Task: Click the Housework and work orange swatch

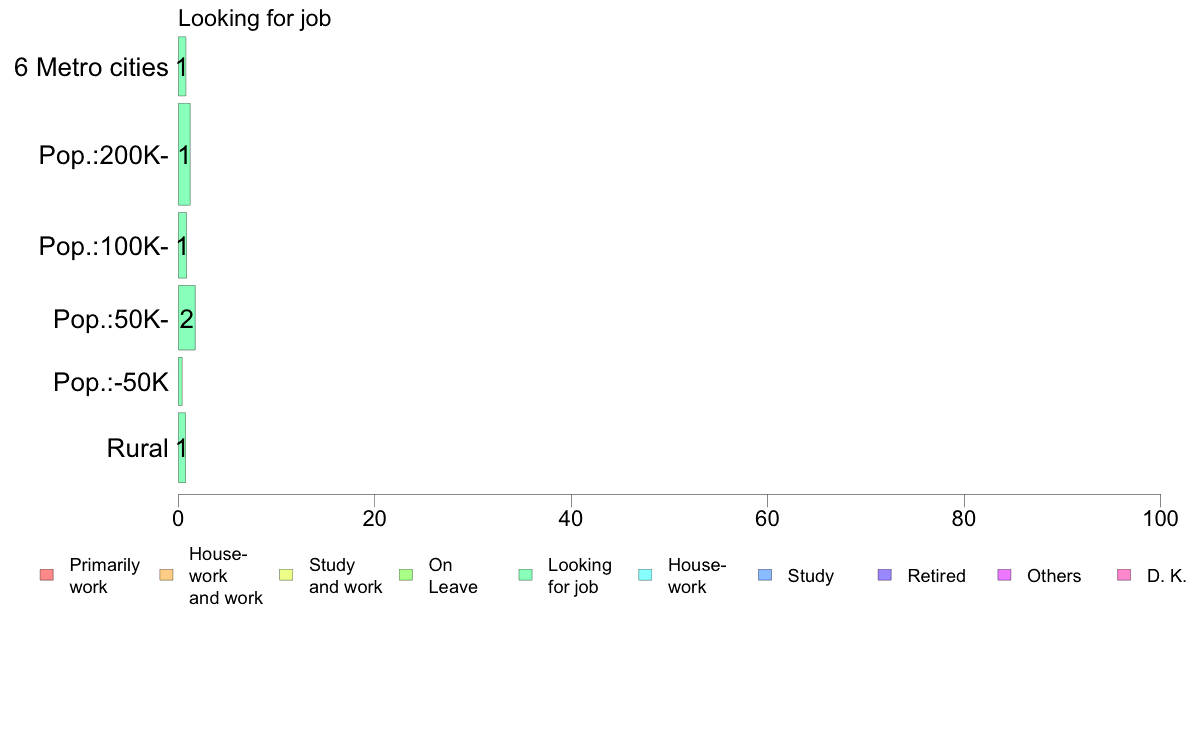Action: click(167, 575)
